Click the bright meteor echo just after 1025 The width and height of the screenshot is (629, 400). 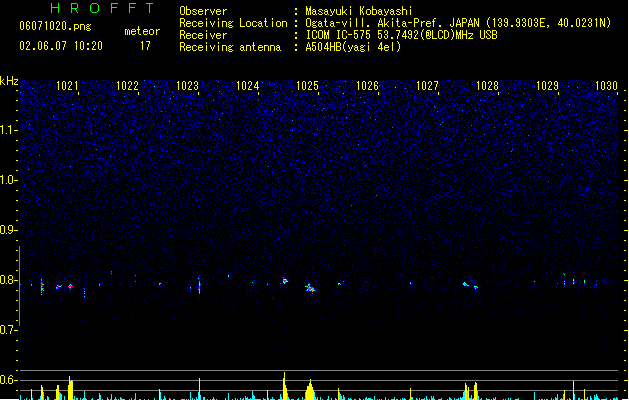click(310, 288)
